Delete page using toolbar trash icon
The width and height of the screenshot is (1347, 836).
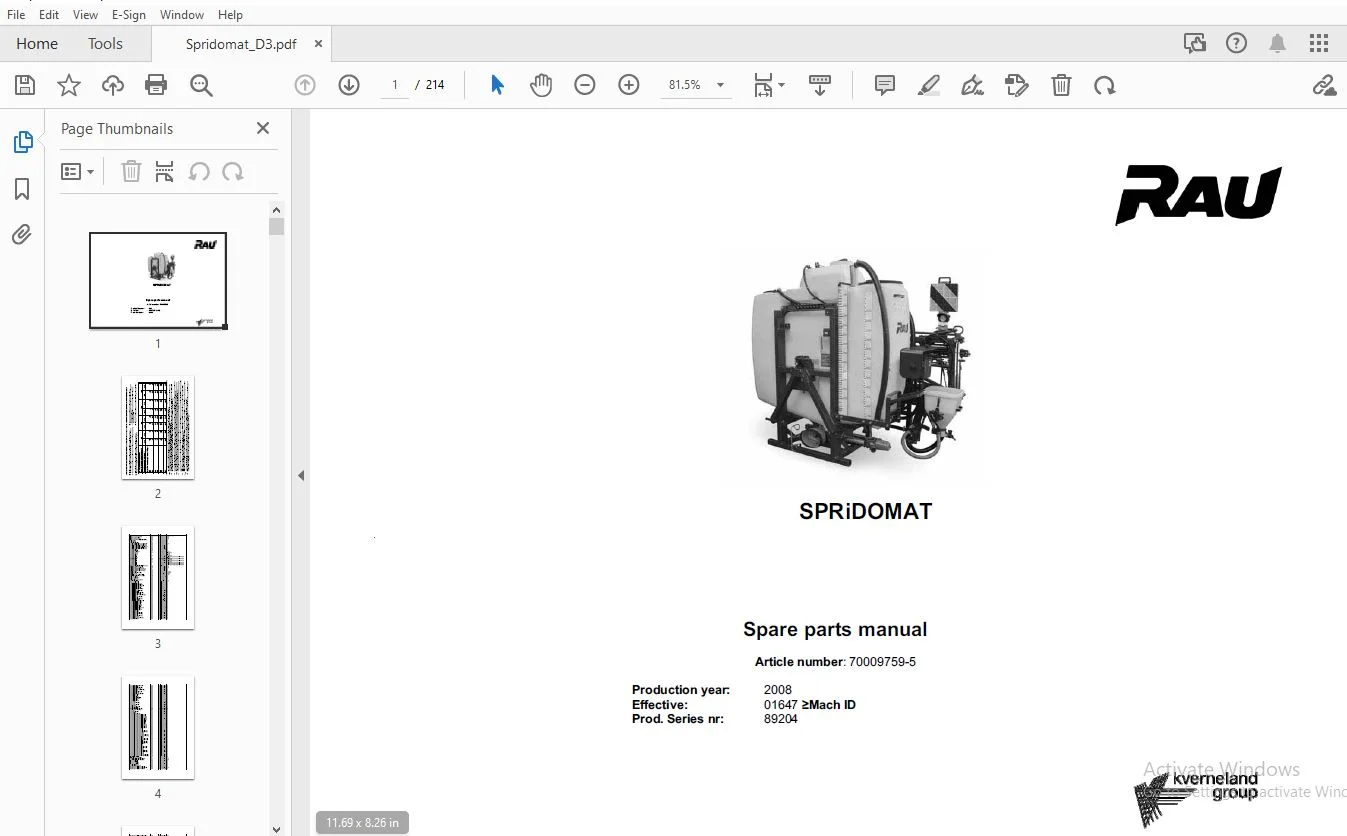pyautogui.click(x=1061, y=85)
